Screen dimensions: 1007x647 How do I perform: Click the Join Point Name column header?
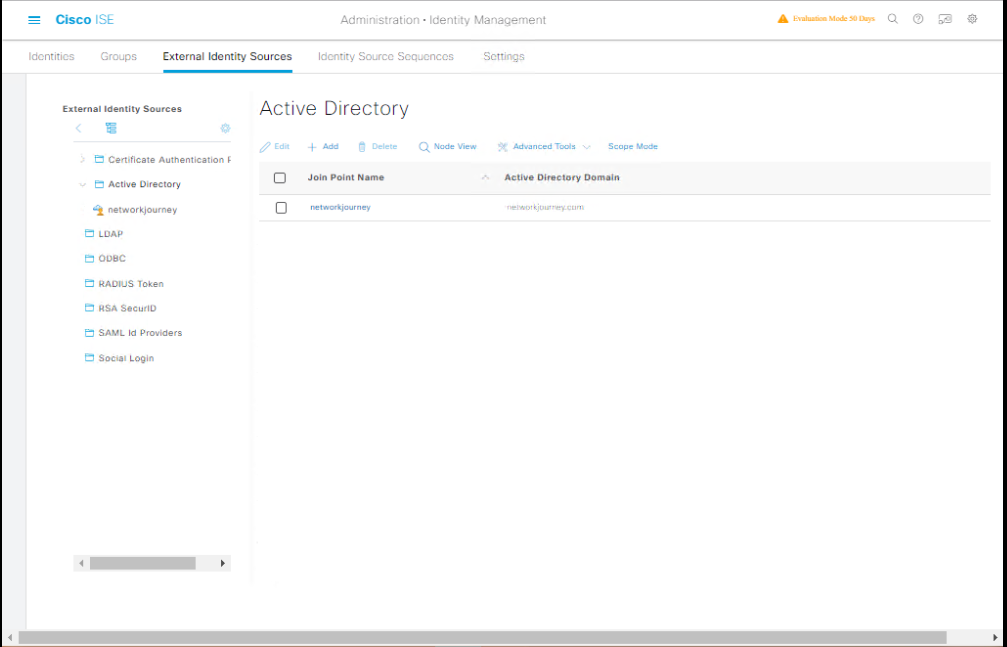click(x=346, y=177)
